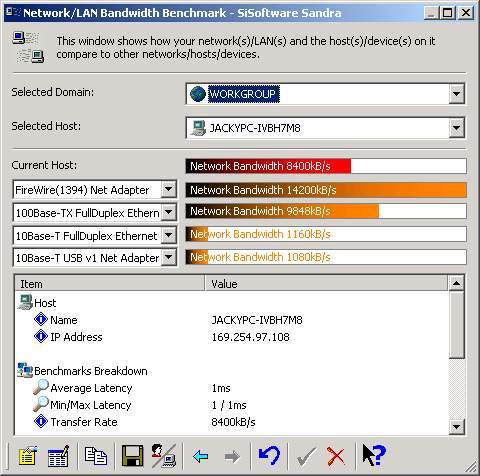Click the floppy disk save icon

[132, 455]
